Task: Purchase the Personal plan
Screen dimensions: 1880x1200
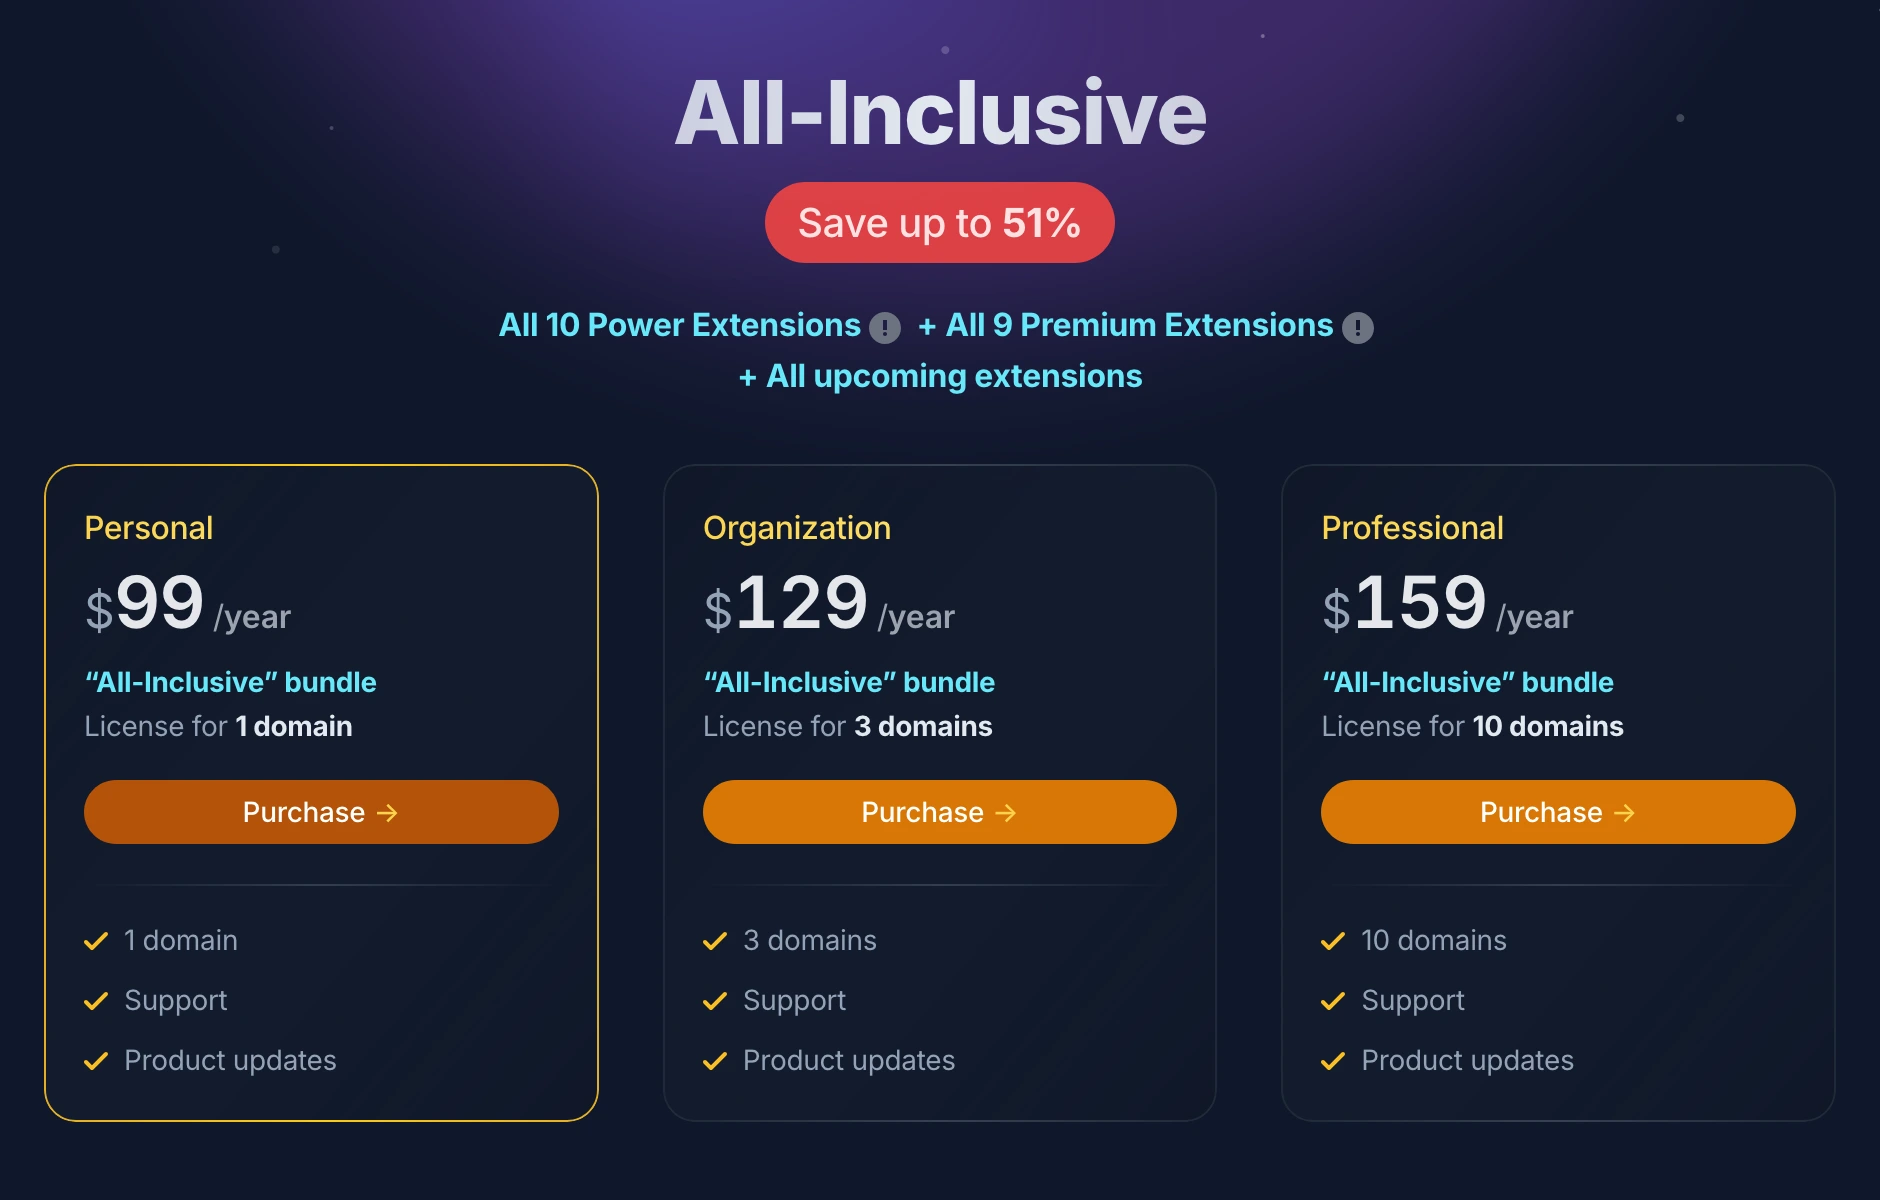Action: click(x=321, y=812)
